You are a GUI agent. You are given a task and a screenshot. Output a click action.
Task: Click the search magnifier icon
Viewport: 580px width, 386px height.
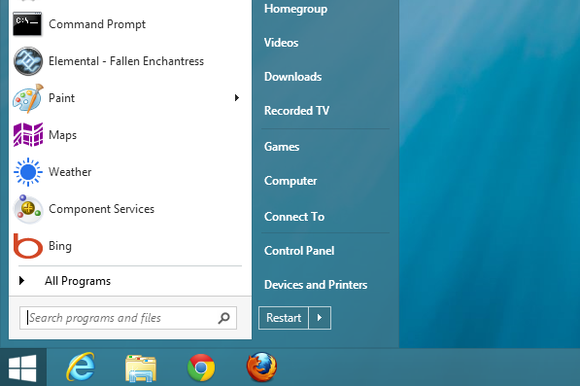pos(224,318)
